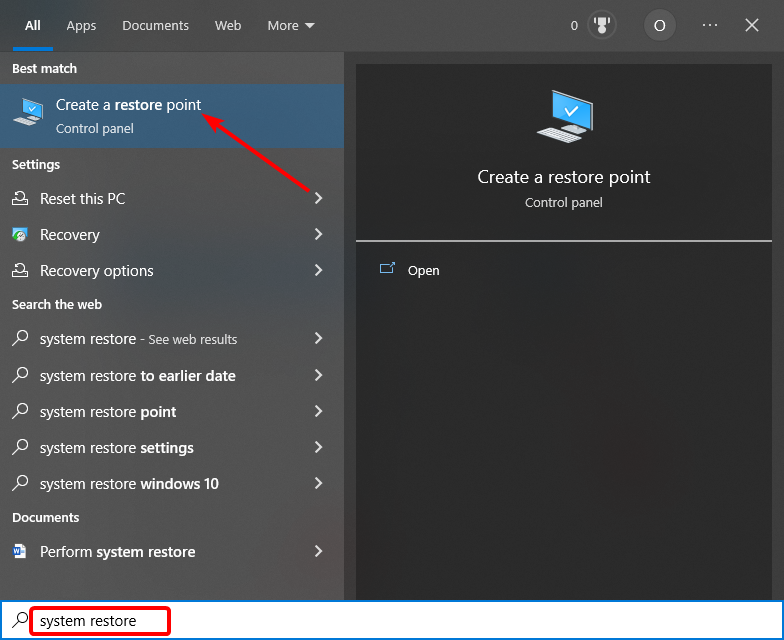
Task: Click the search icon beside 'system restore - See web results'
Action: (20, 338)
